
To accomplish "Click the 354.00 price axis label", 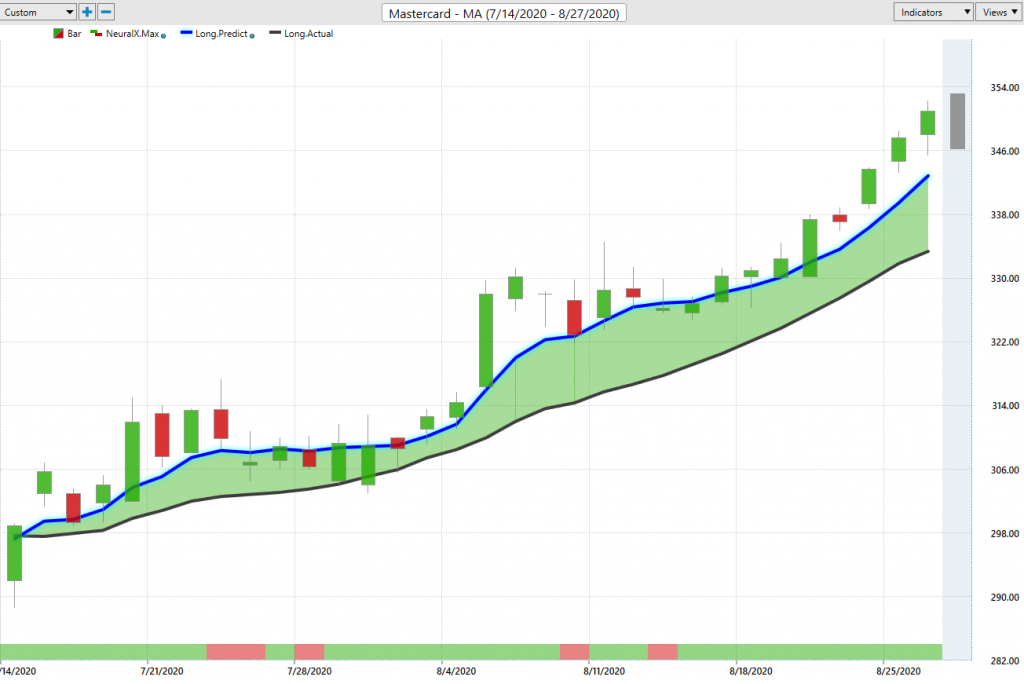I will tap(1004, 88).
